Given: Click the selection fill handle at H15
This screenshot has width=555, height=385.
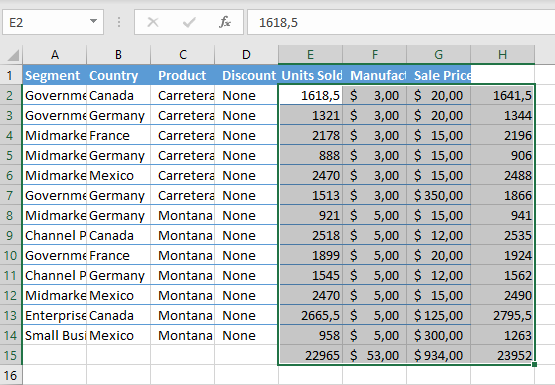Looking at the screenshot, I should pyautogui.click(x=534, y=364).
